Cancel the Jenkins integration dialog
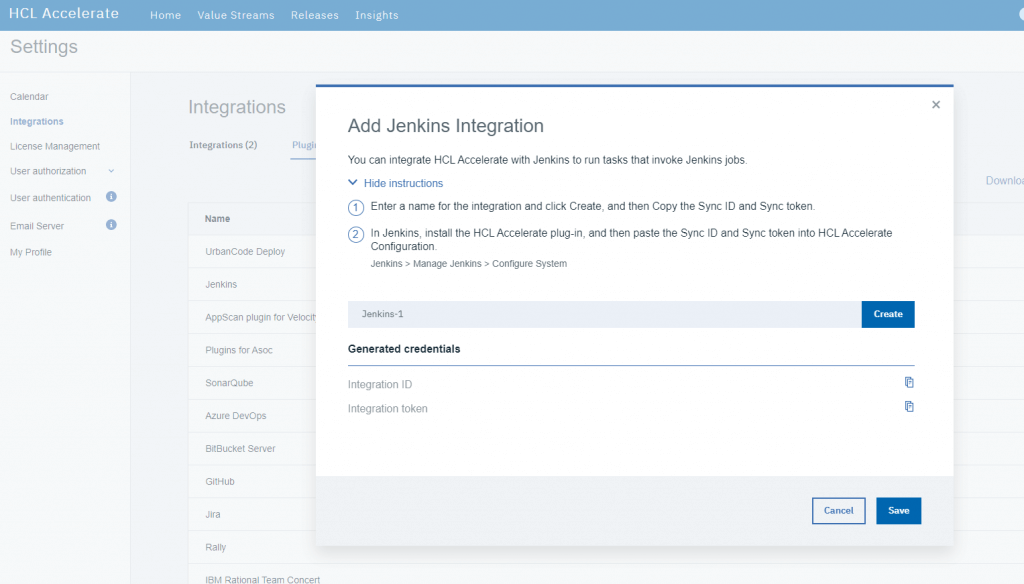The height and width of the screenshot is (584, 1024). pyautogui.click(x=838, y=510)
